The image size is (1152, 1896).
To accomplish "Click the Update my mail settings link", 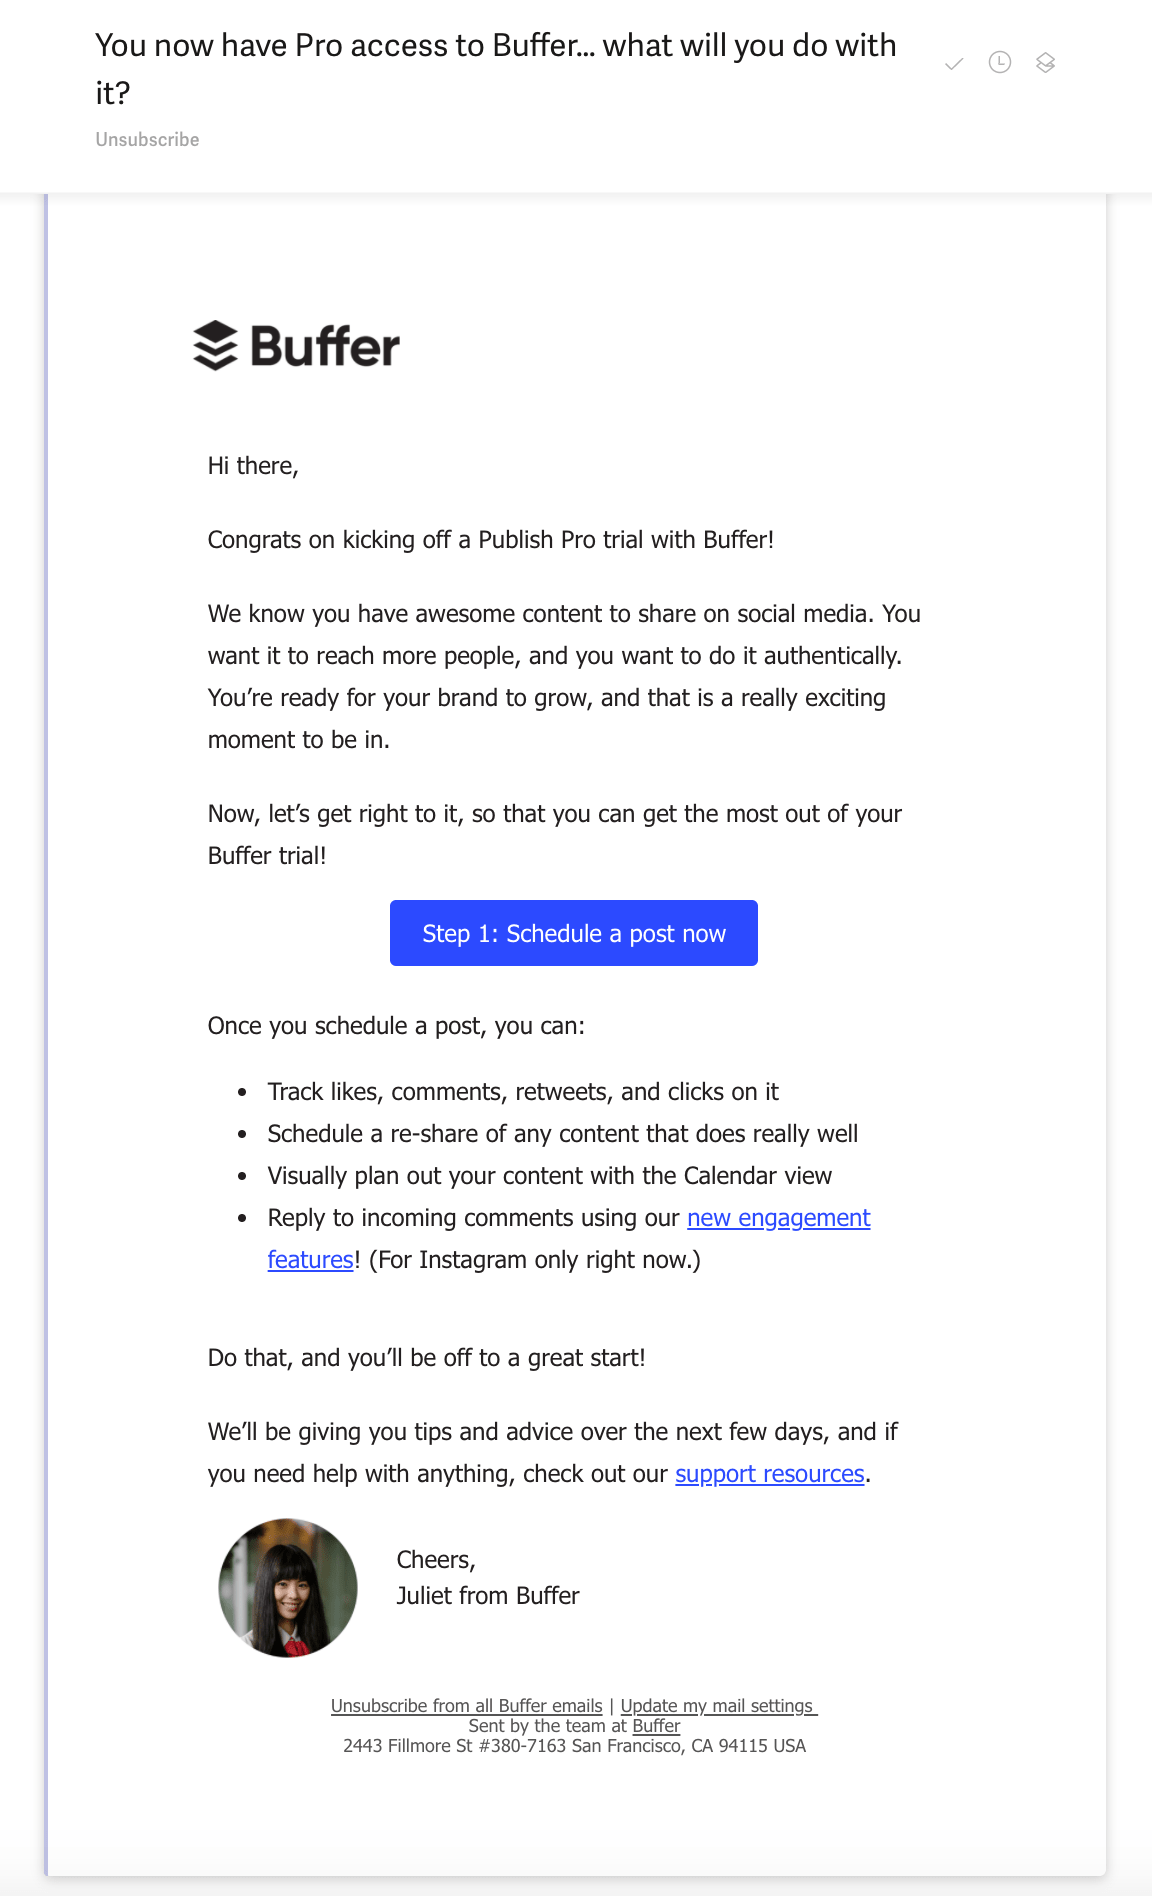I will tap(716, 1706).
